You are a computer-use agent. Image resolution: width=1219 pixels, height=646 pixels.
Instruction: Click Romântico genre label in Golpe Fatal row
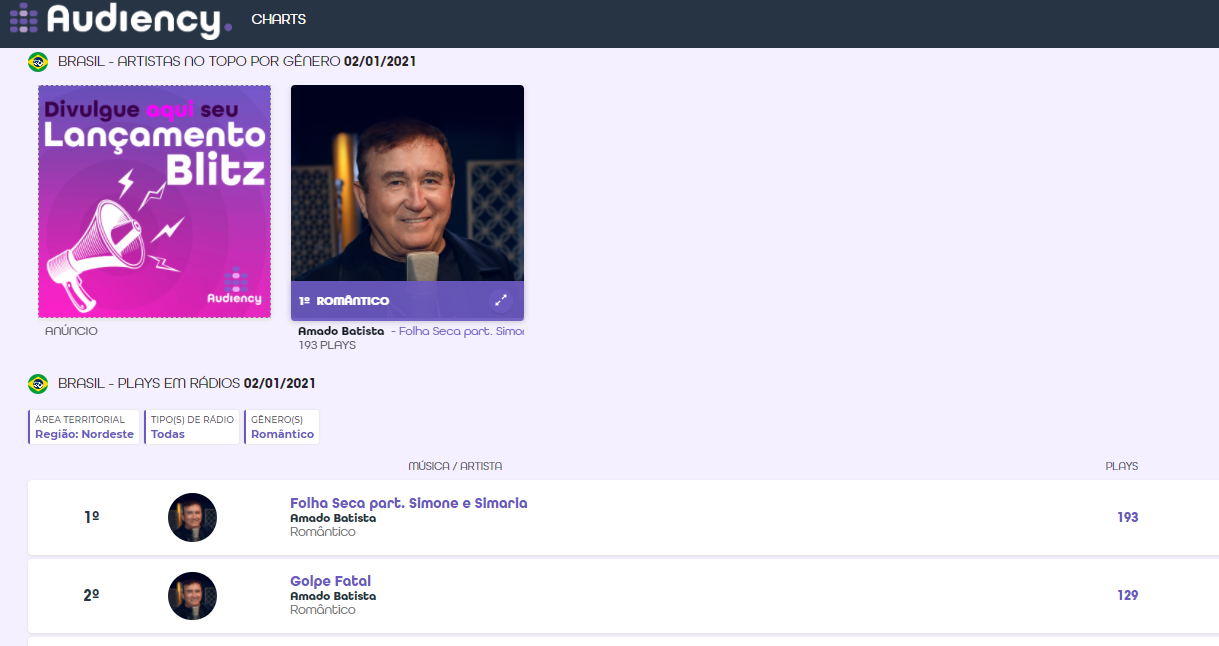[323, 610]
